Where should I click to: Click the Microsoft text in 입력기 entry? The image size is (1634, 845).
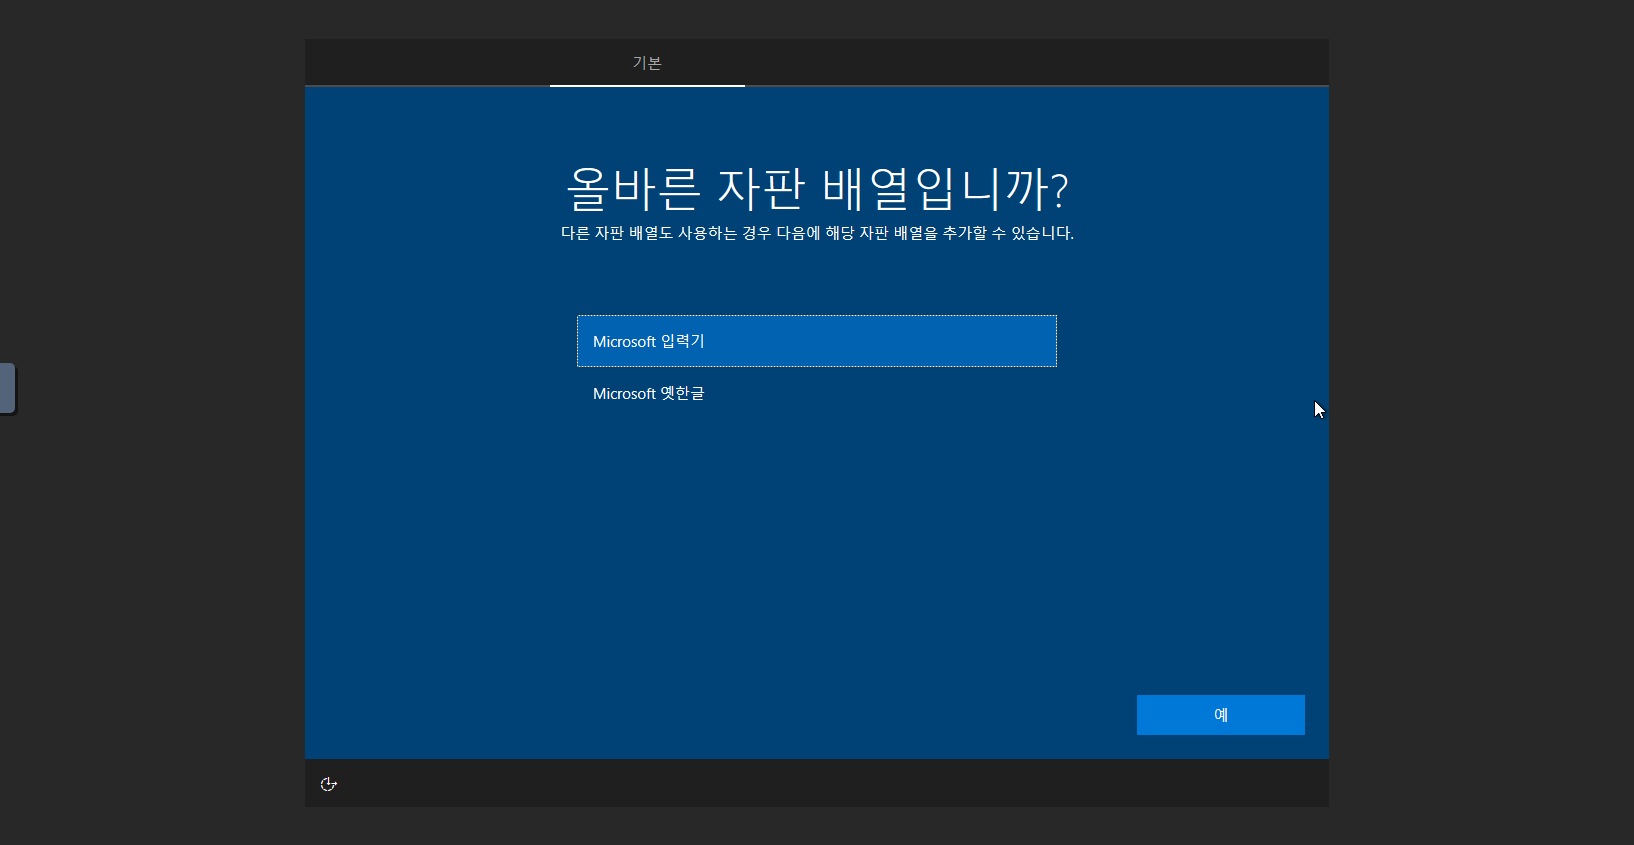point(624,342)
